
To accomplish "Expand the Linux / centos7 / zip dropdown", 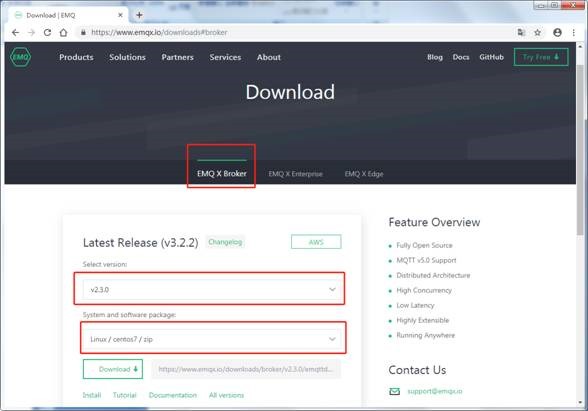I will pyautogui.click(x=212, y=339).
